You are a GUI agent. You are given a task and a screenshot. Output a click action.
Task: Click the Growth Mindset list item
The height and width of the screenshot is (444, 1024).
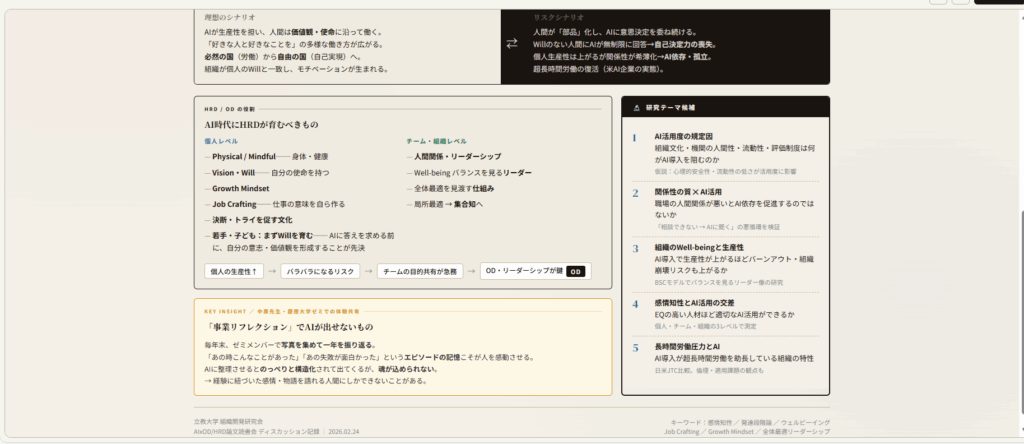(x=240, y=188)
